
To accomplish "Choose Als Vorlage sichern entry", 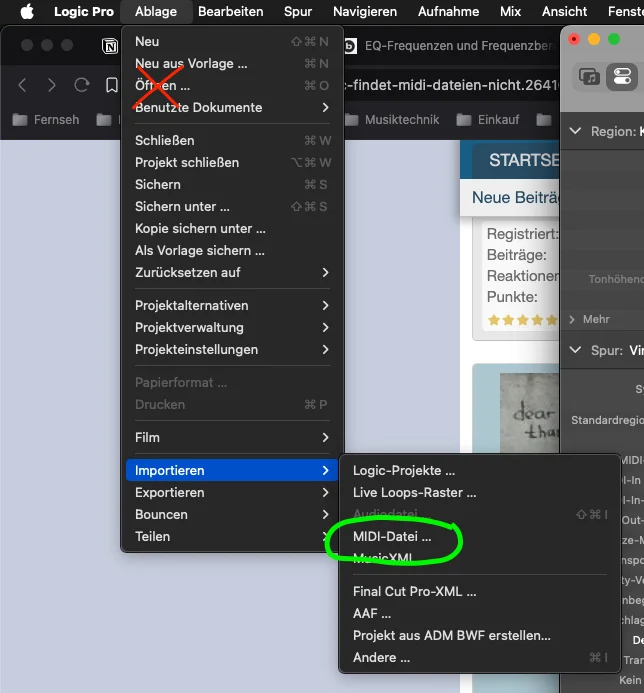I will click(232, 251).
